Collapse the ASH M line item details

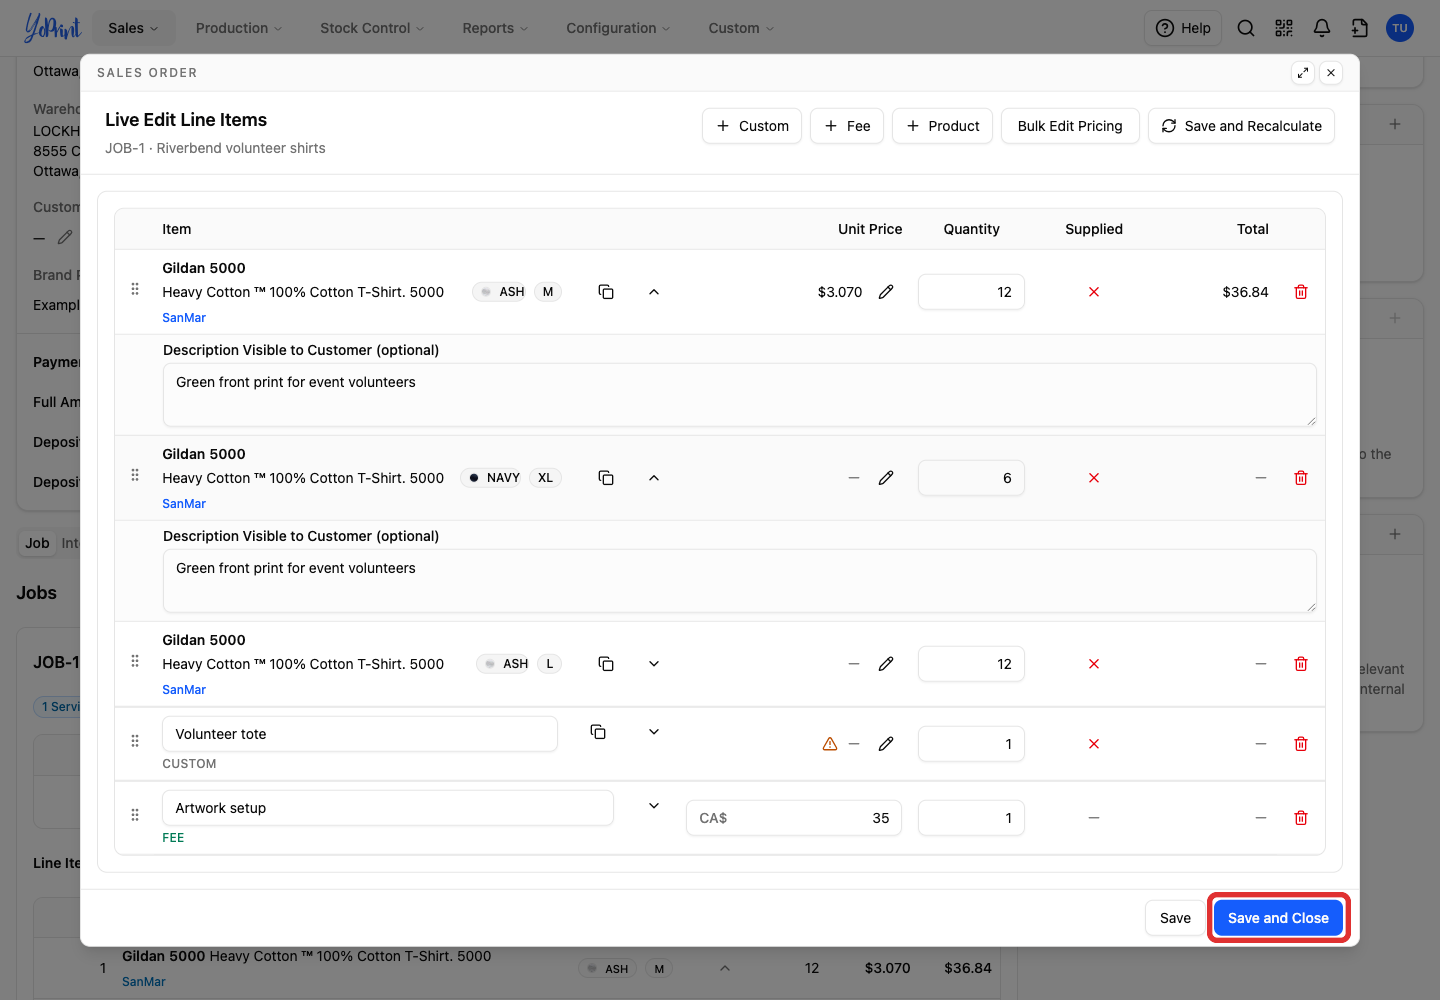654,292
